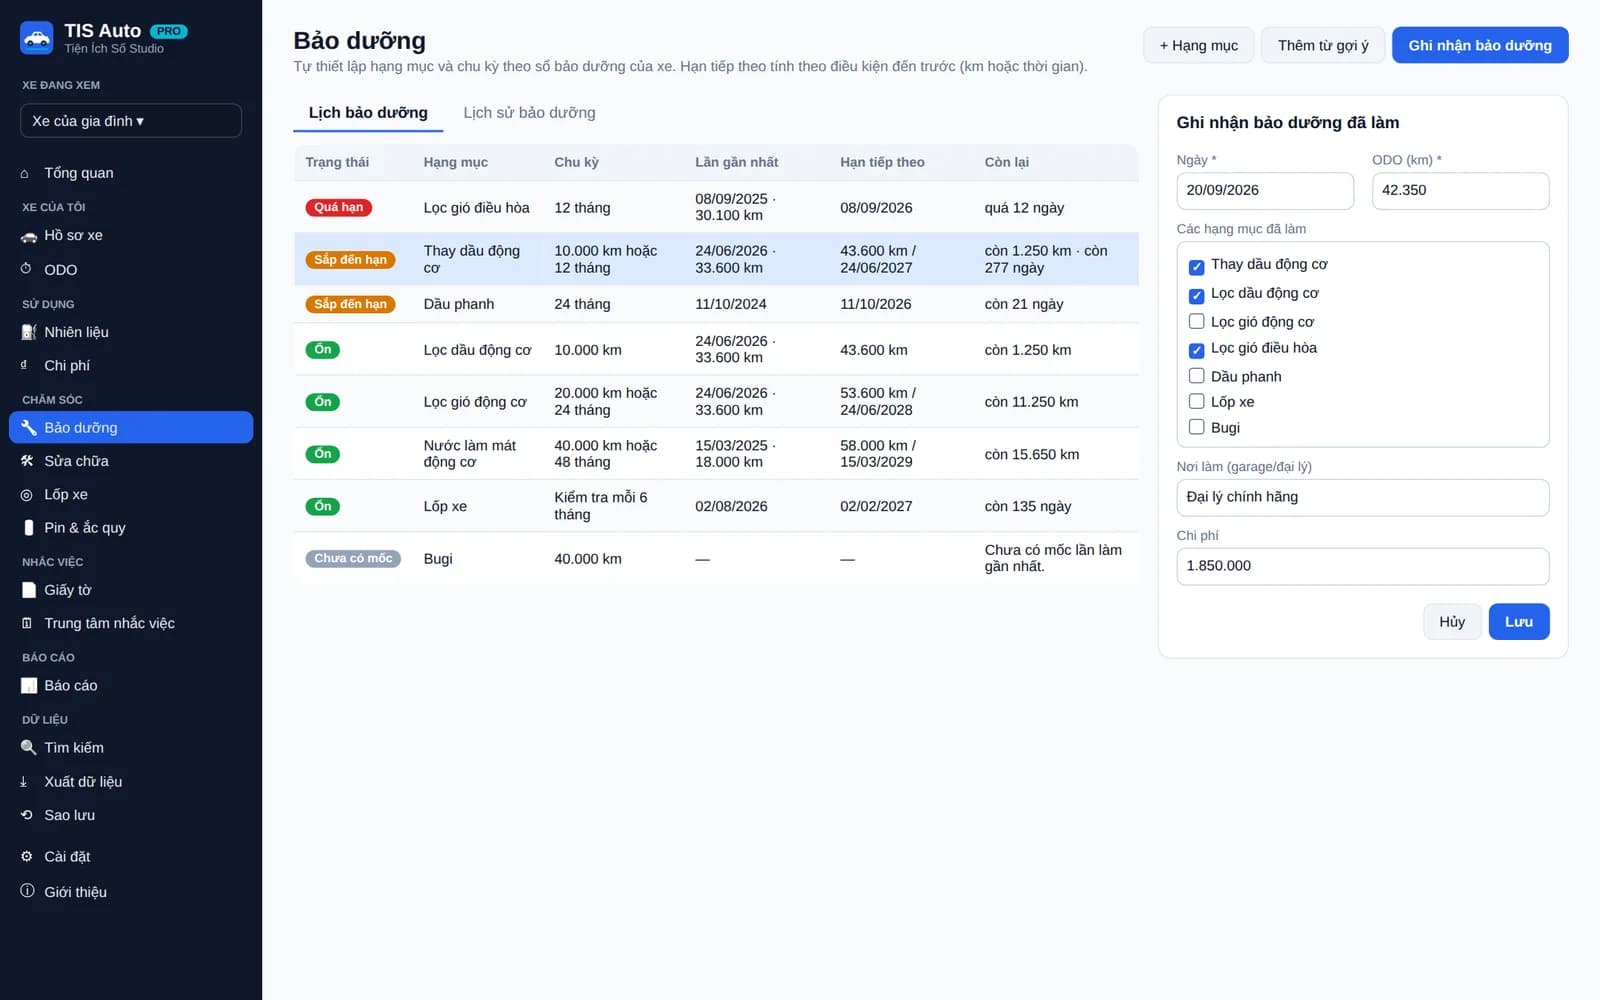Click the Báo cáo chart icon

point(28,686)
